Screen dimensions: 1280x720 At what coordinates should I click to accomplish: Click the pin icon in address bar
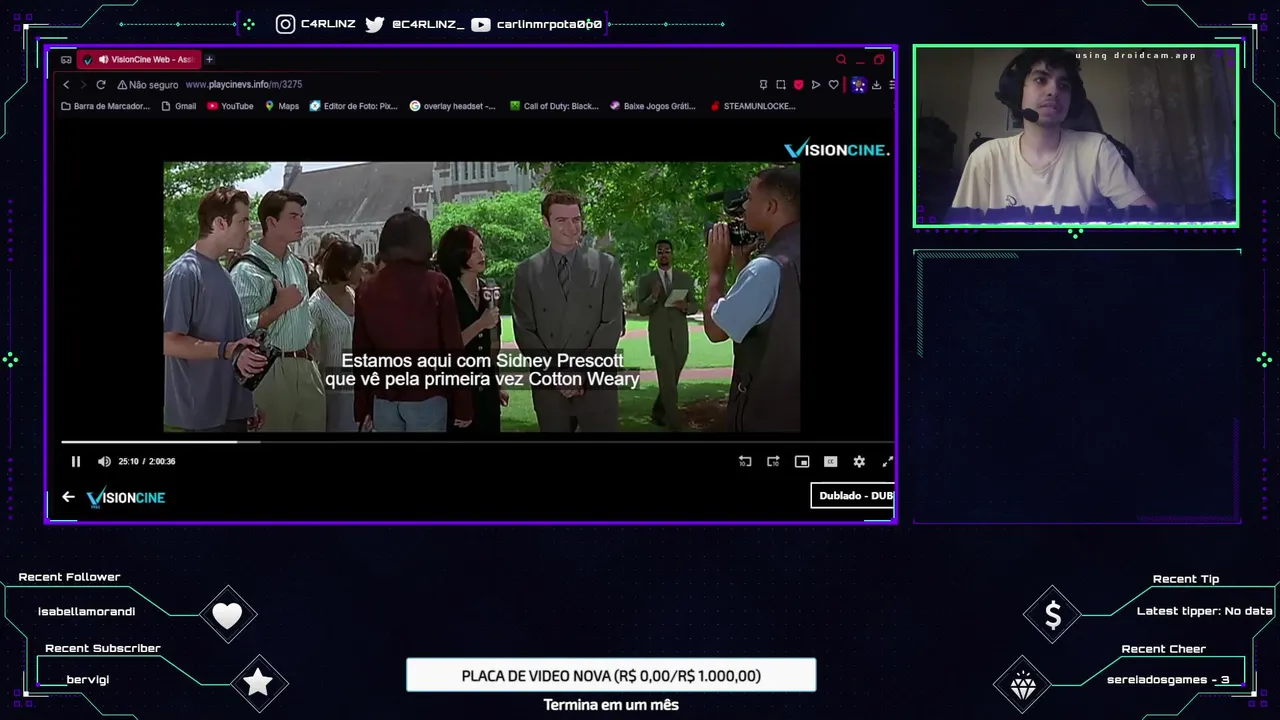point(763,85)
